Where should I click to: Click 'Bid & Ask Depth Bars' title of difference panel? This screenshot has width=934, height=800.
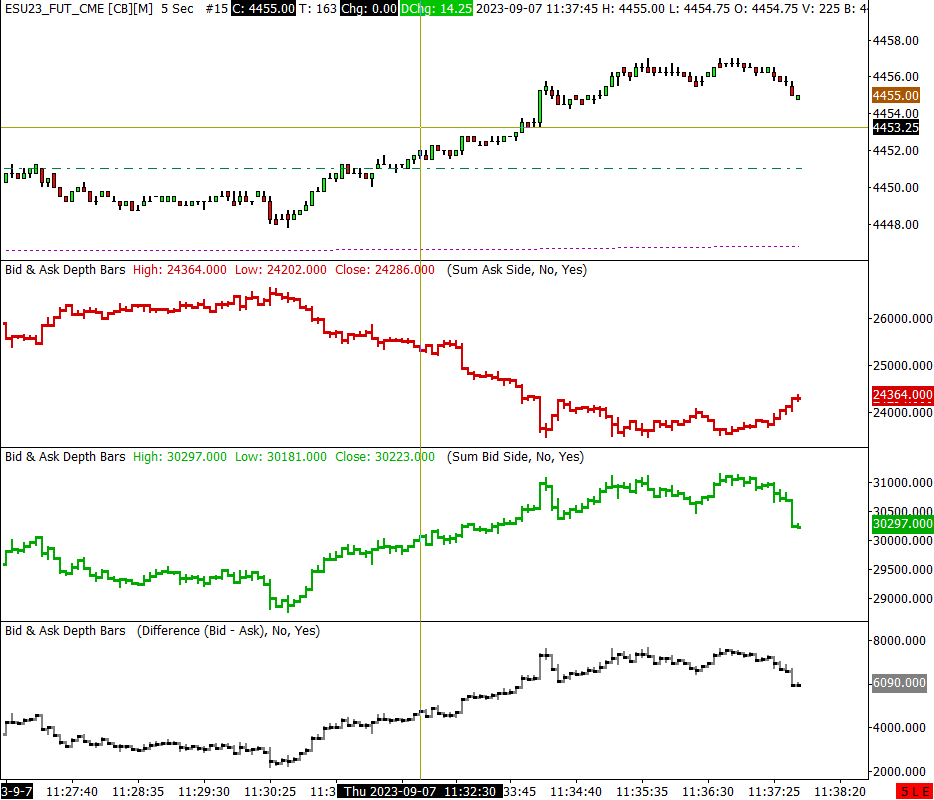[66, 631]
